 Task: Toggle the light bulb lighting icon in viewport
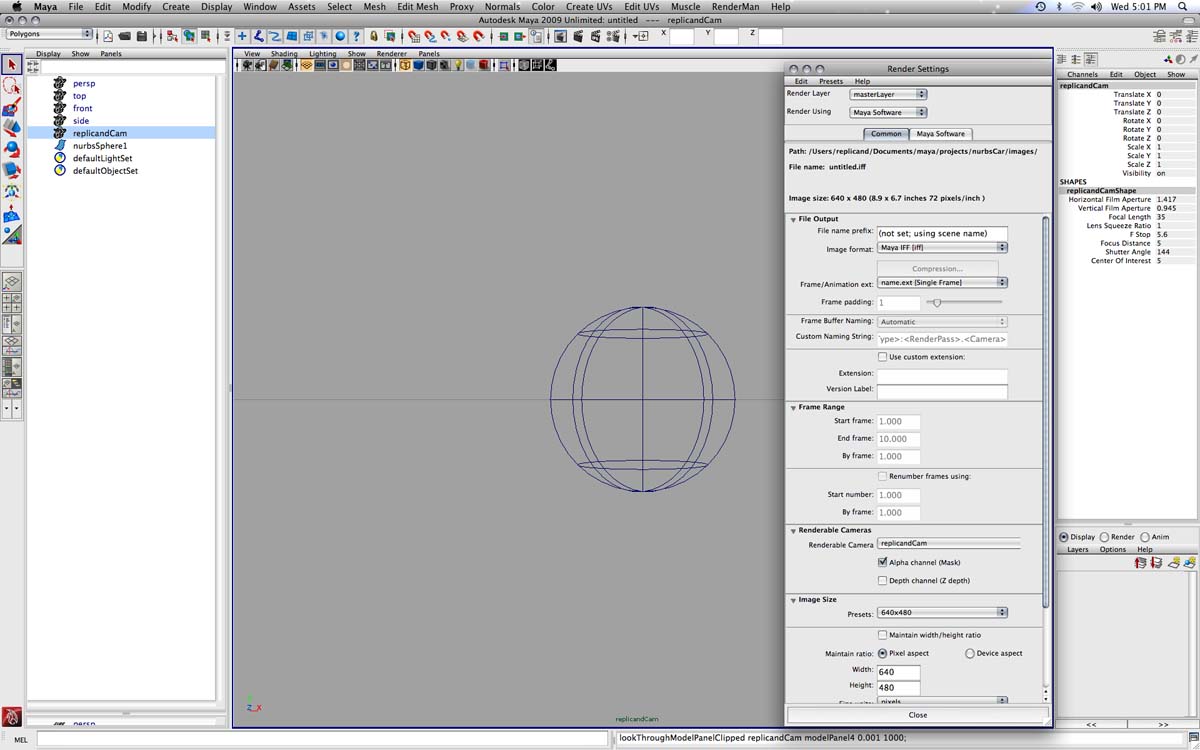tap(458, 66)
